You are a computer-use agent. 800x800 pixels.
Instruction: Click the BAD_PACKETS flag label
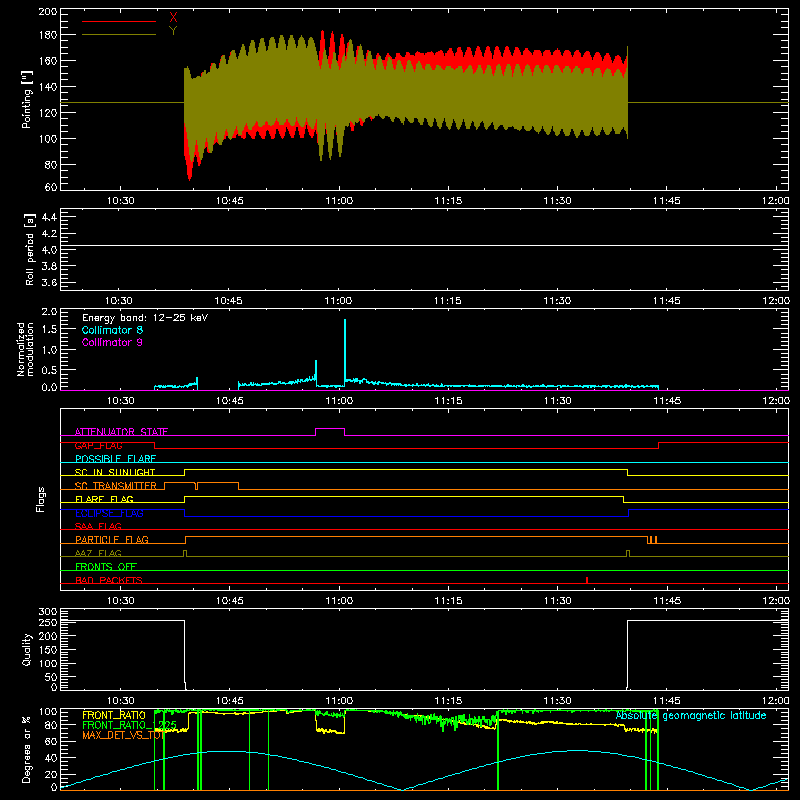point(109,580)
